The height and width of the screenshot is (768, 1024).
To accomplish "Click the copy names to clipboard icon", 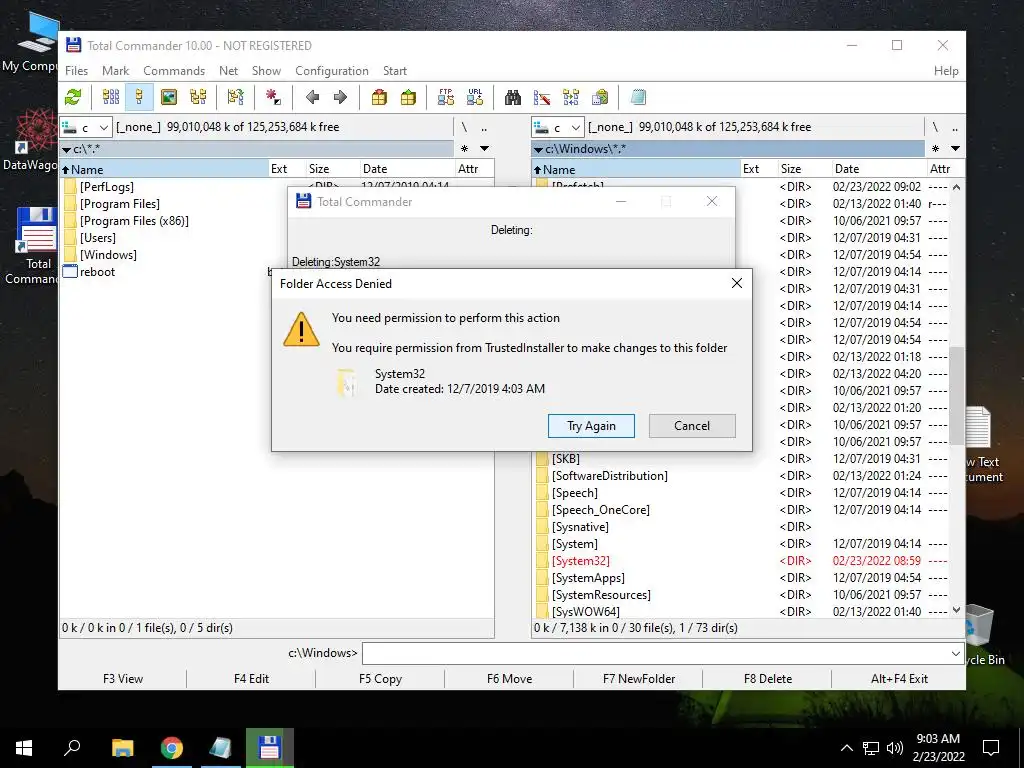I will coord(600,97).
